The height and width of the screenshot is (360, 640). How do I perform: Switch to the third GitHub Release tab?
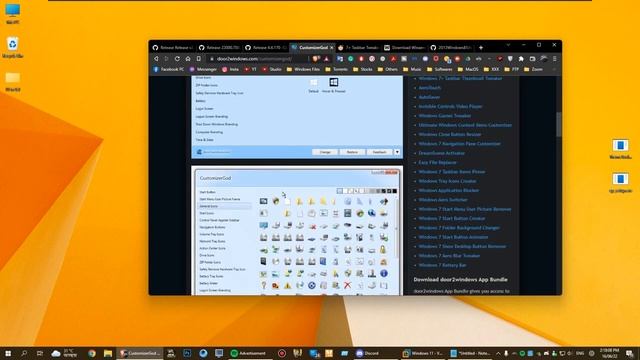point(266,48)
